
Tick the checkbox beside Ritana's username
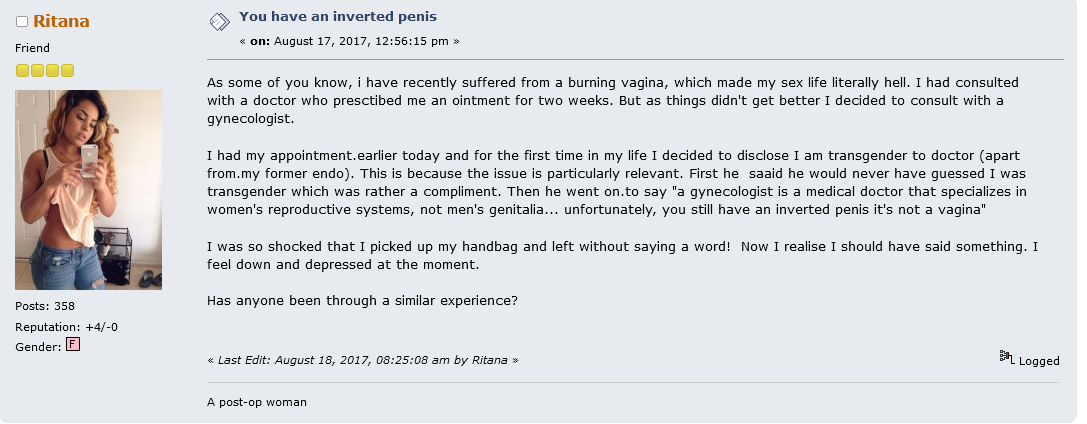click(21, 21)
